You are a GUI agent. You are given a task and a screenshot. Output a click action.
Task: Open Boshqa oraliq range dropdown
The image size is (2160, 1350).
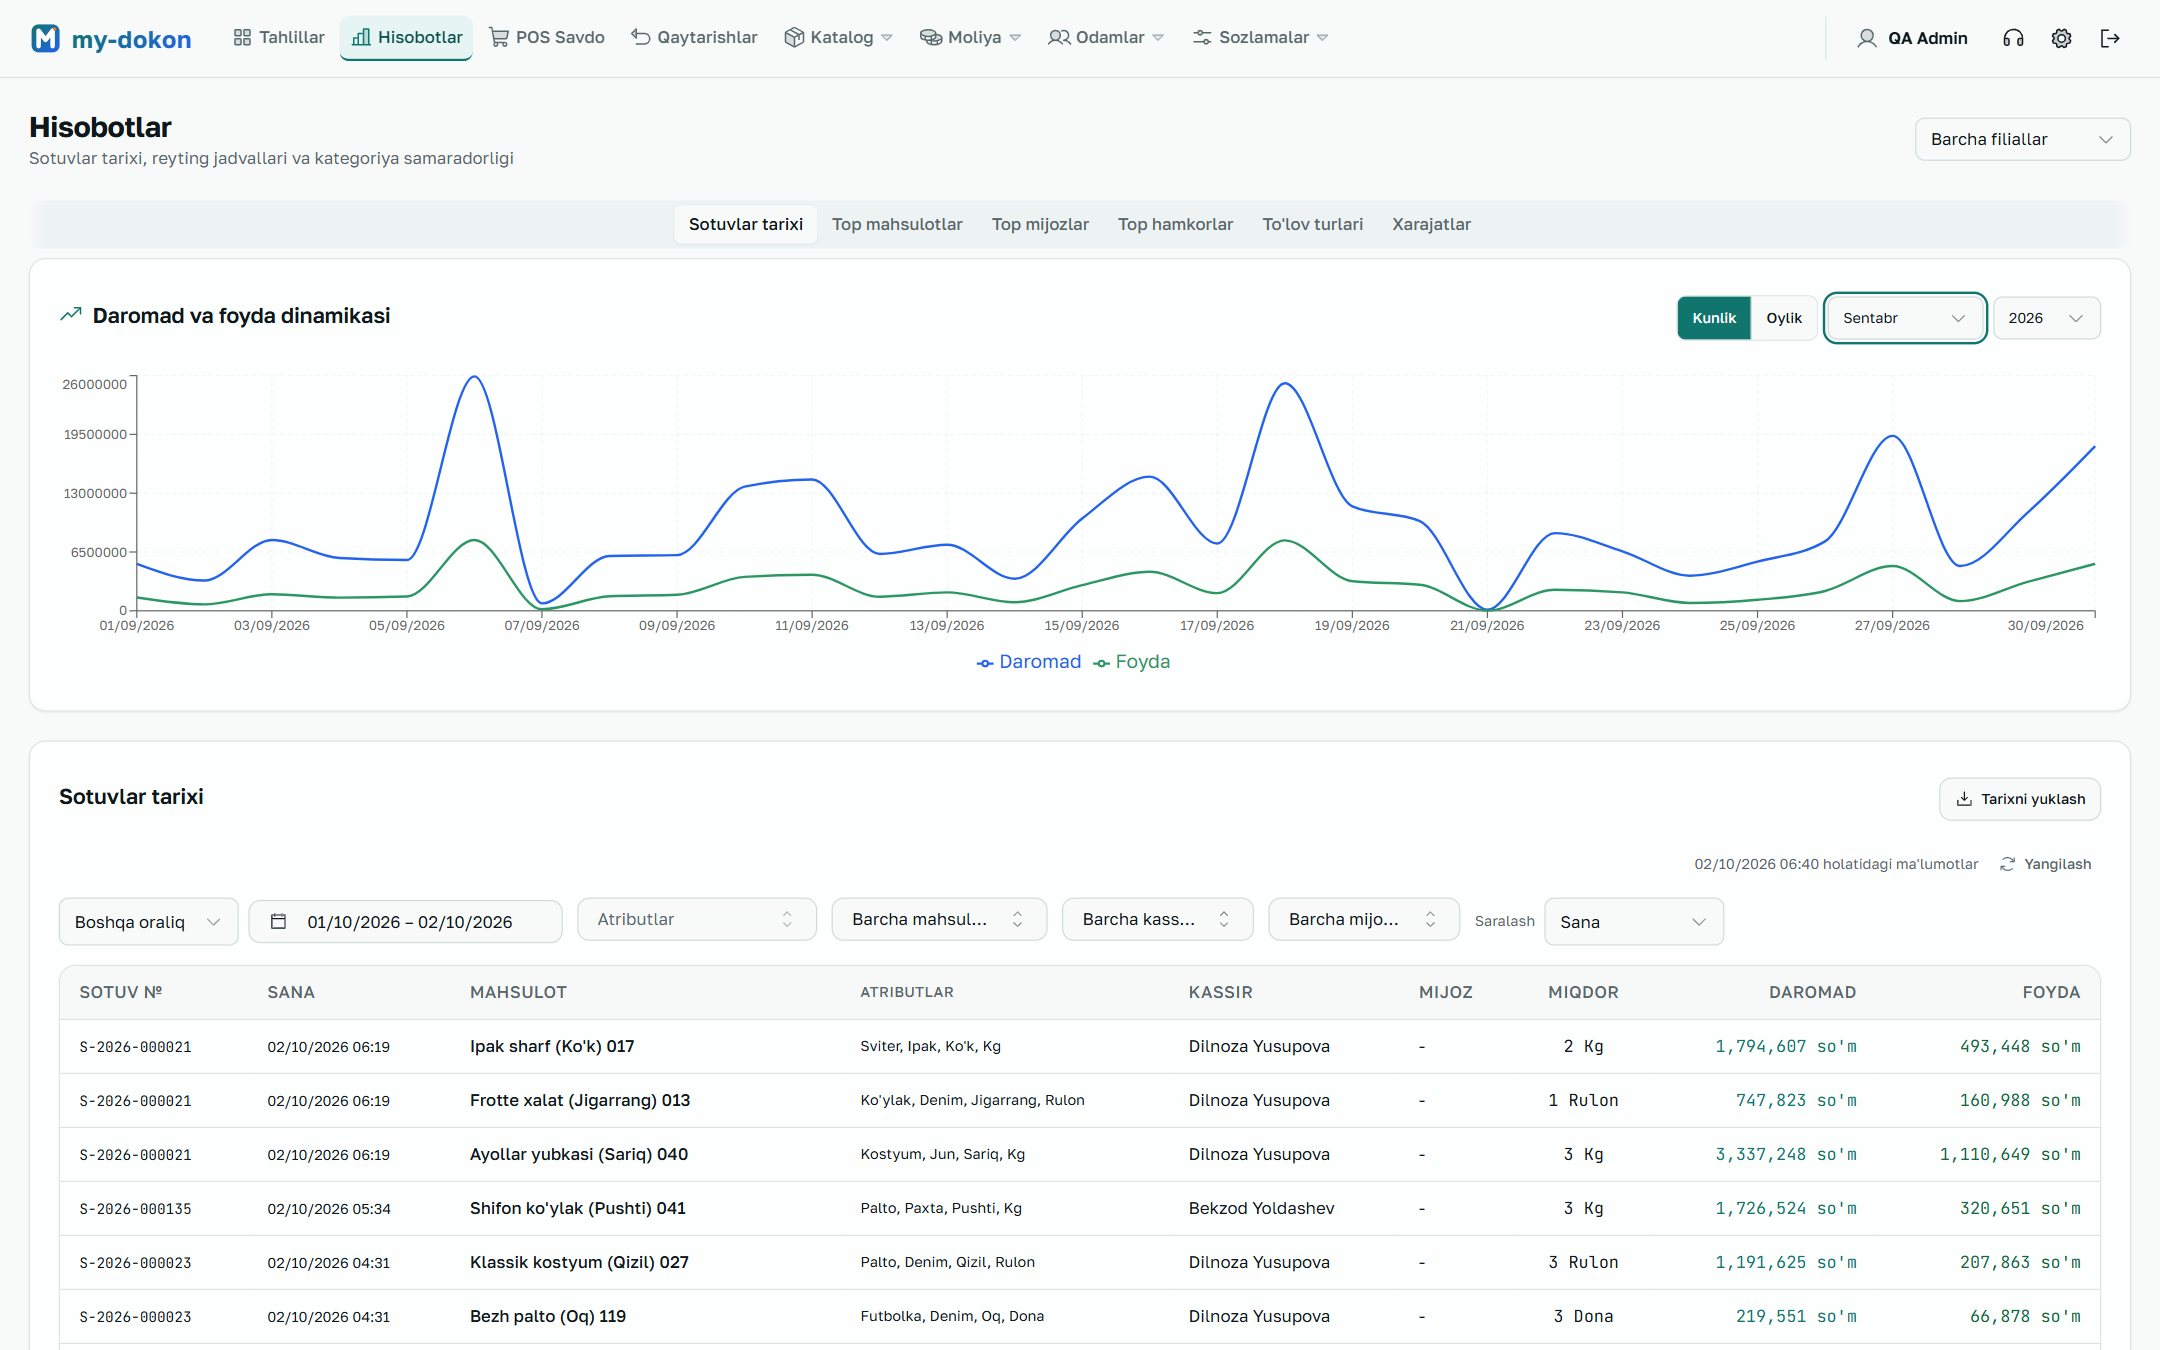click(x=148, y=921)
